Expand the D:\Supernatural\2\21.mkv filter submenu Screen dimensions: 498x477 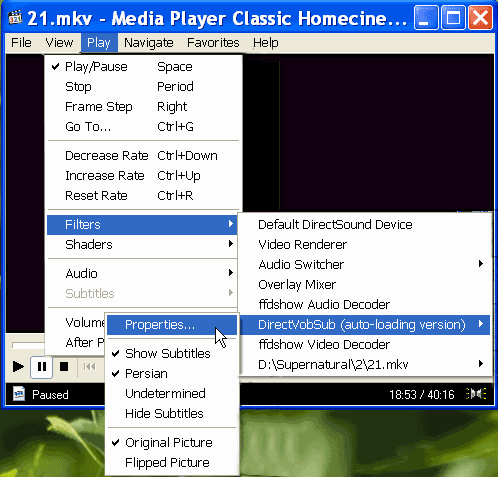365,364
